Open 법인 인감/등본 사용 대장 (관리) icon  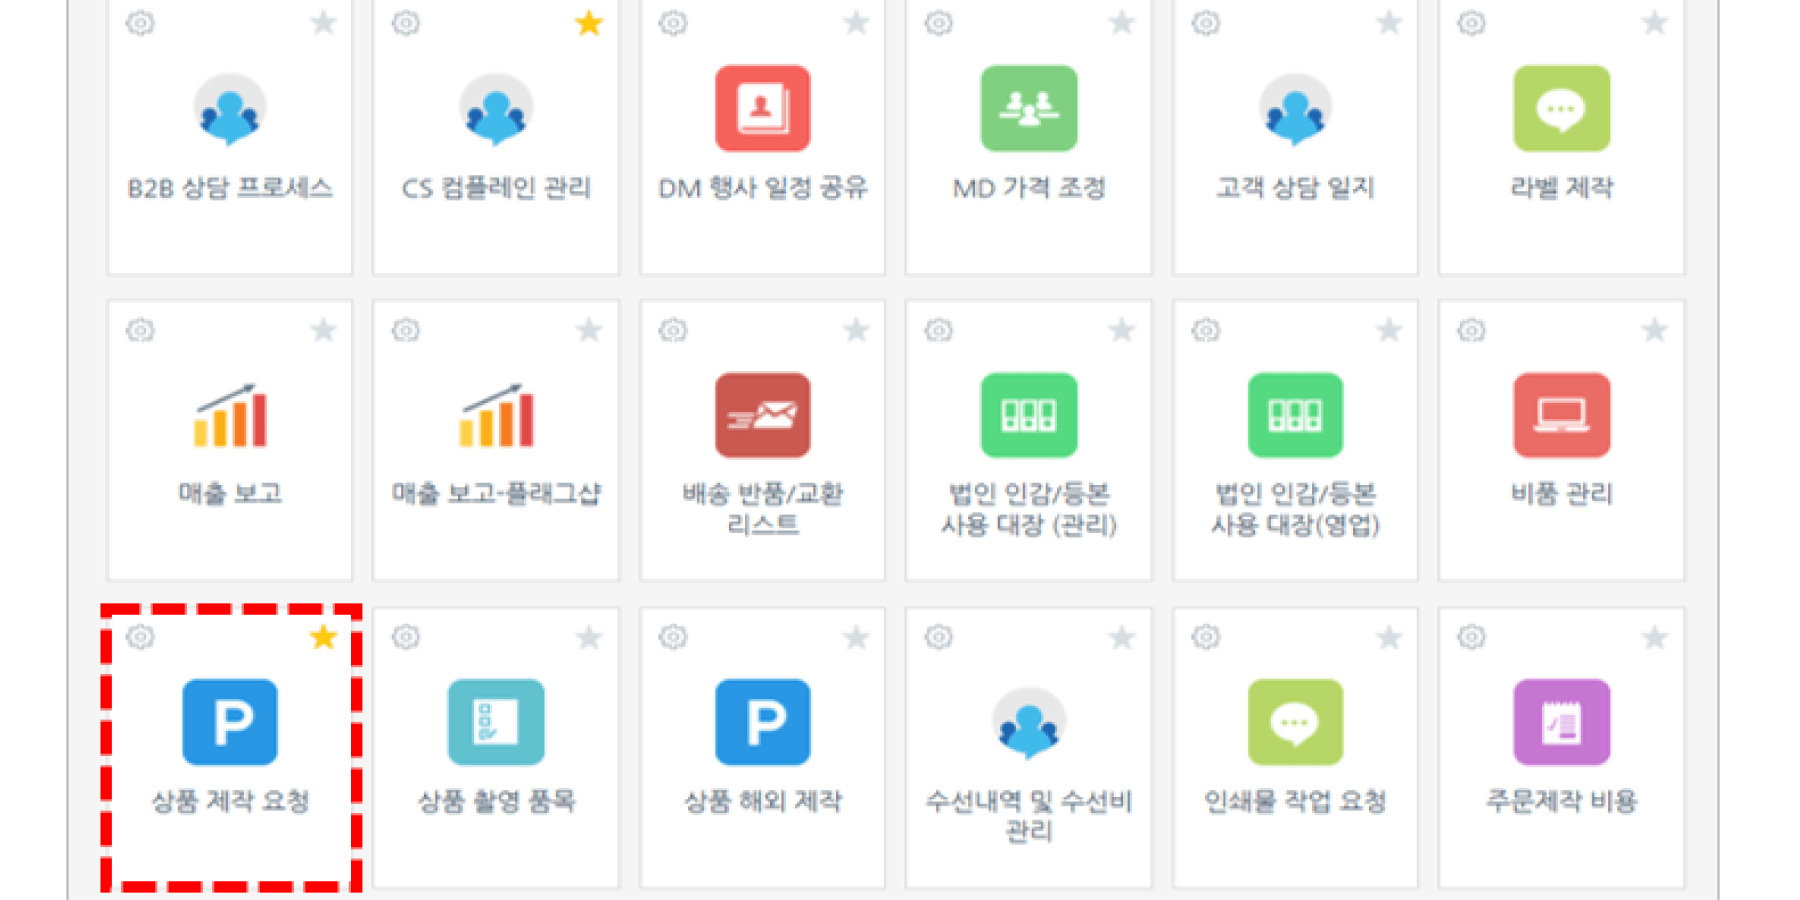(1029, 415)
